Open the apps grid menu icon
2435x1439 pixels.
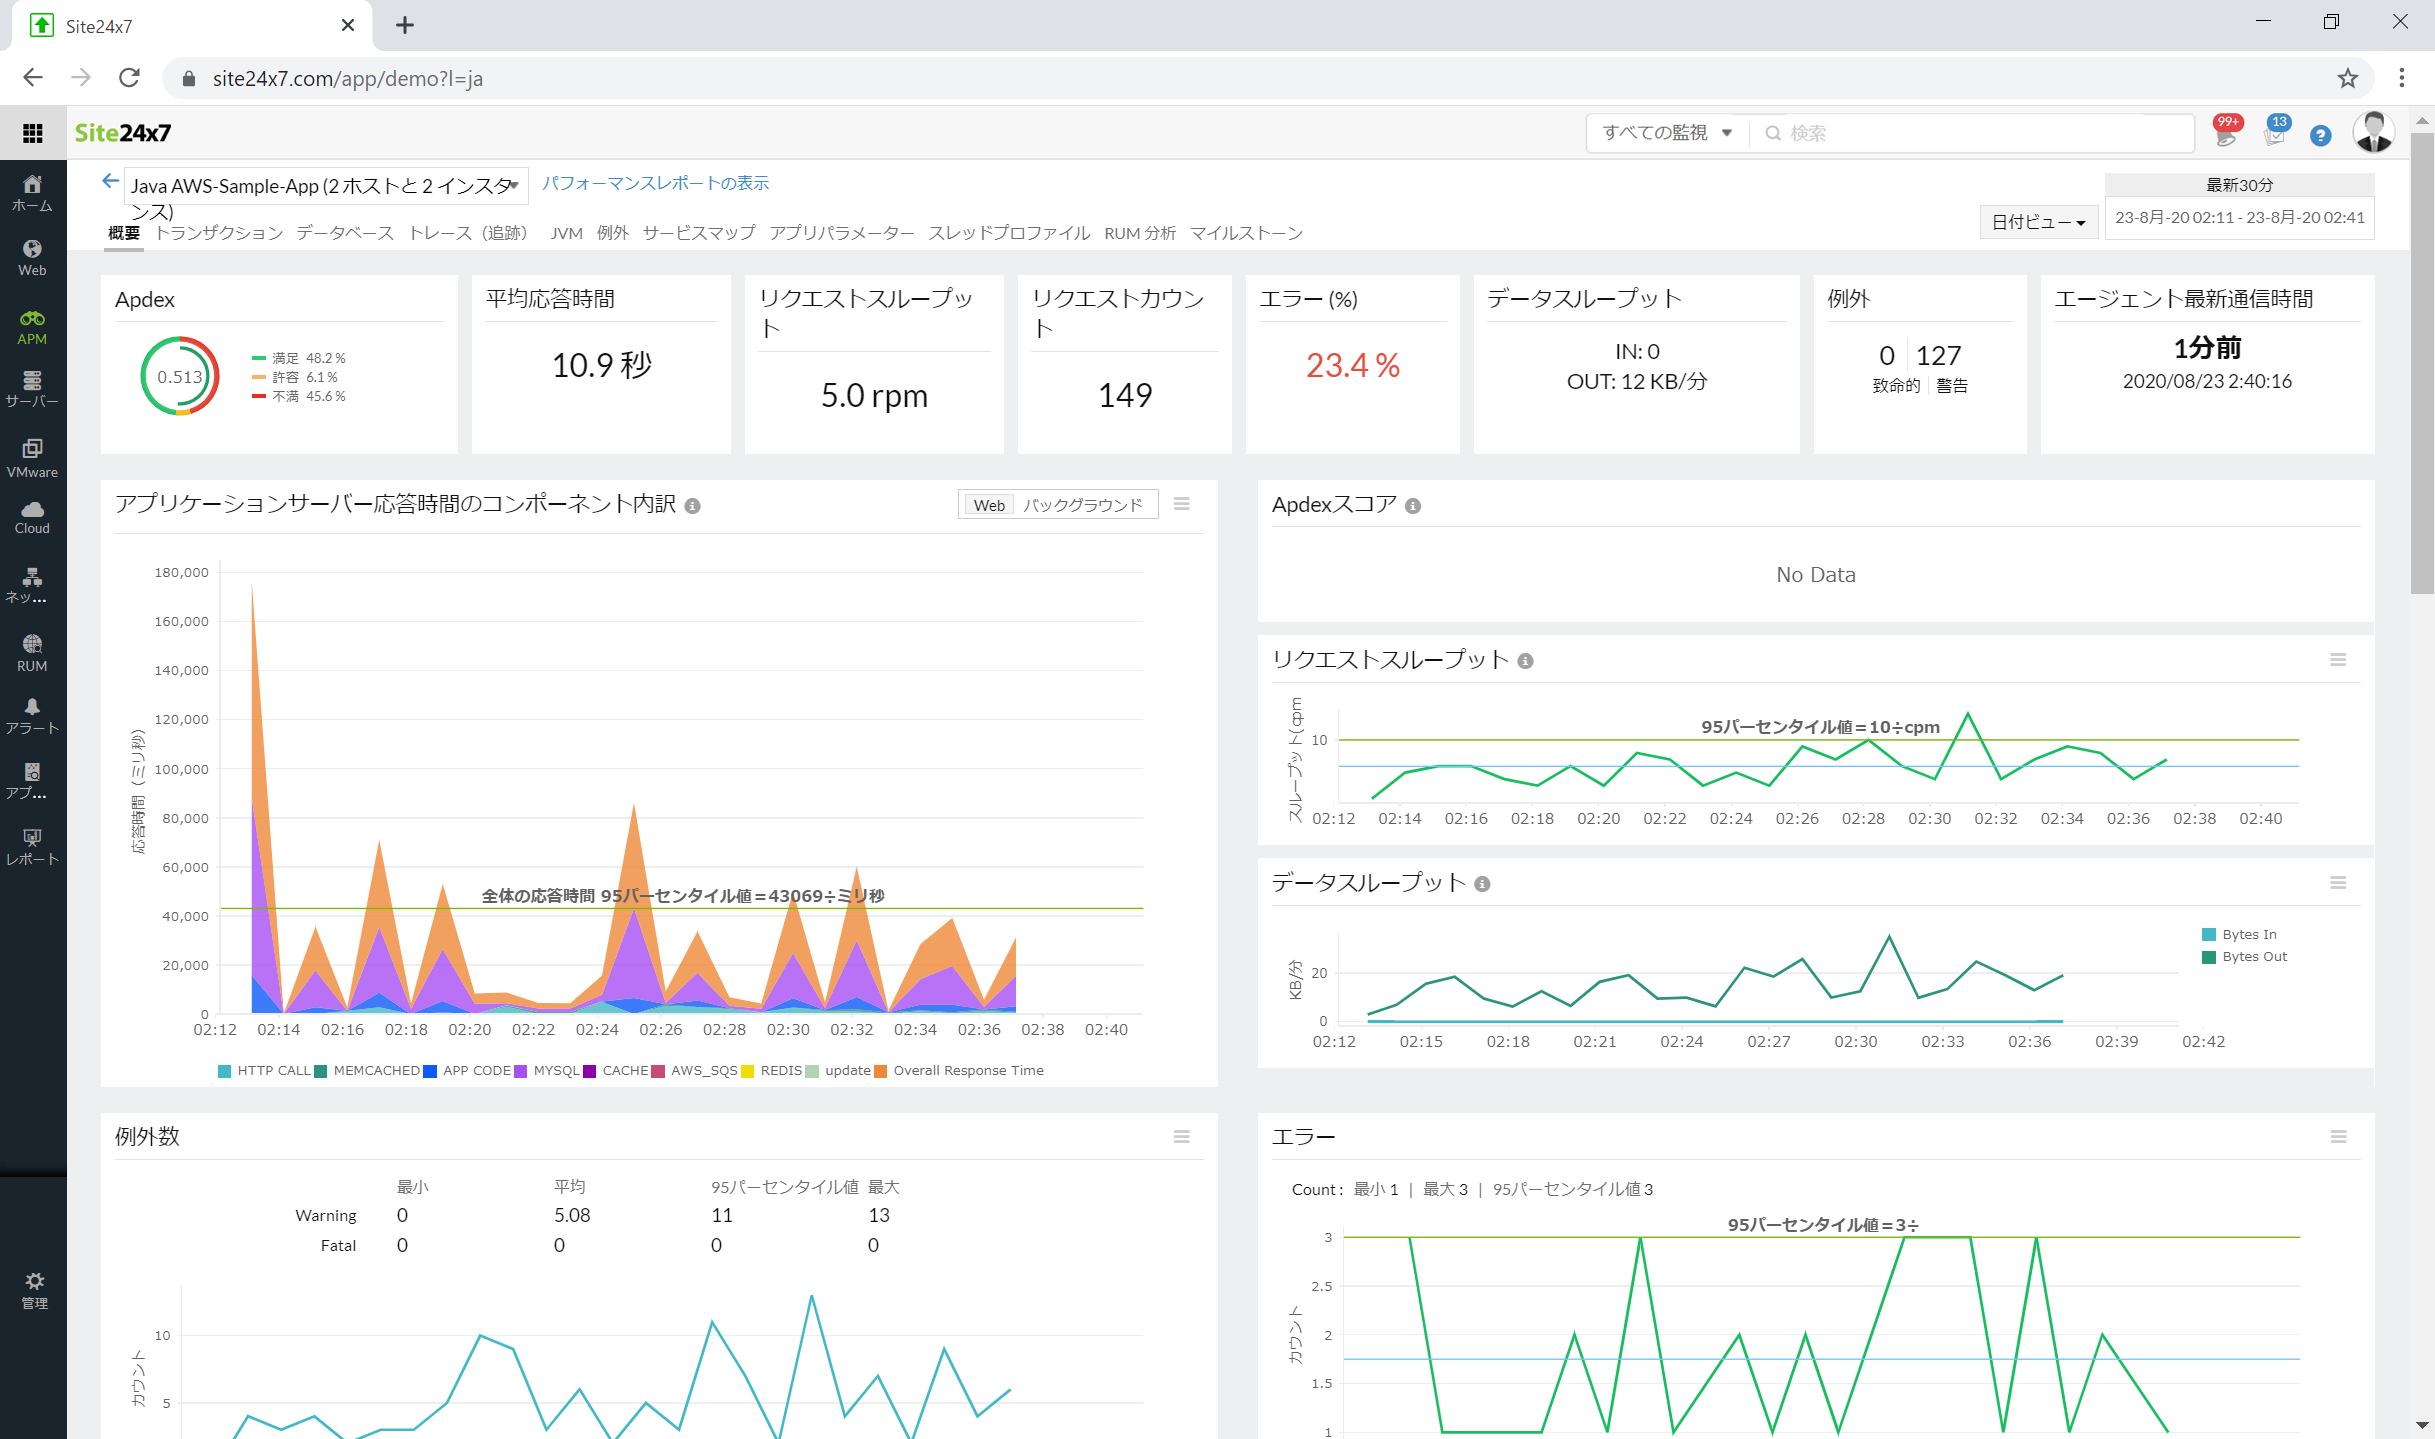pyautogui.click(x=33, y=133)
